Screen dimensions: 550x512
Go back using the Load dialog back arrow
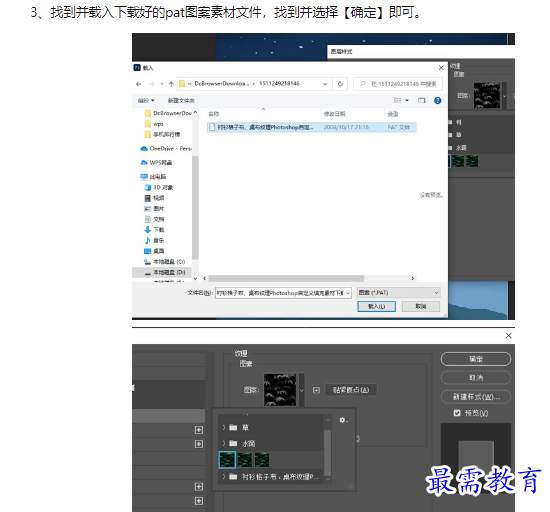(139, 84)
